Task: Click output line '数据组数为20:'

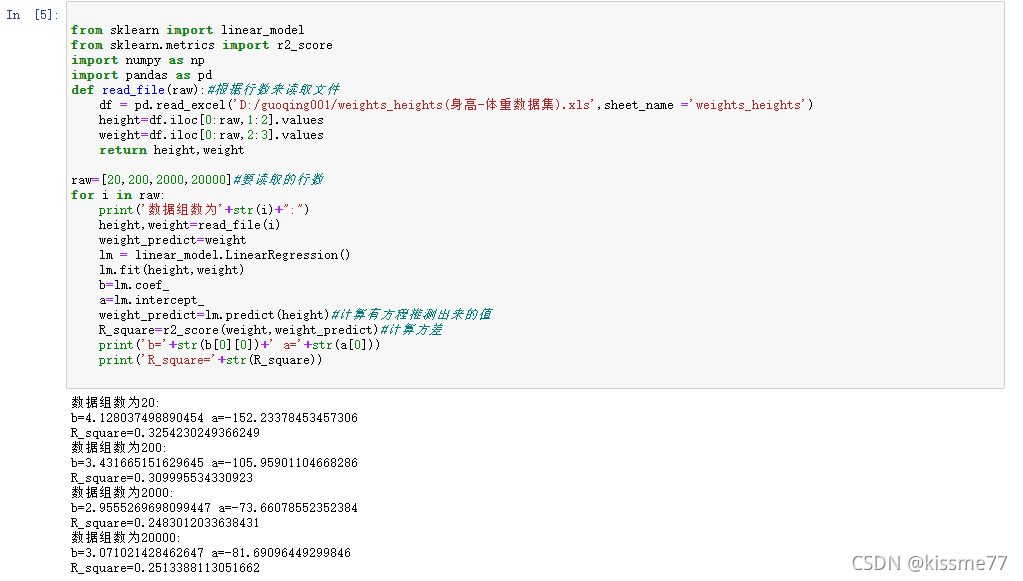Action: tap(115, 403)
